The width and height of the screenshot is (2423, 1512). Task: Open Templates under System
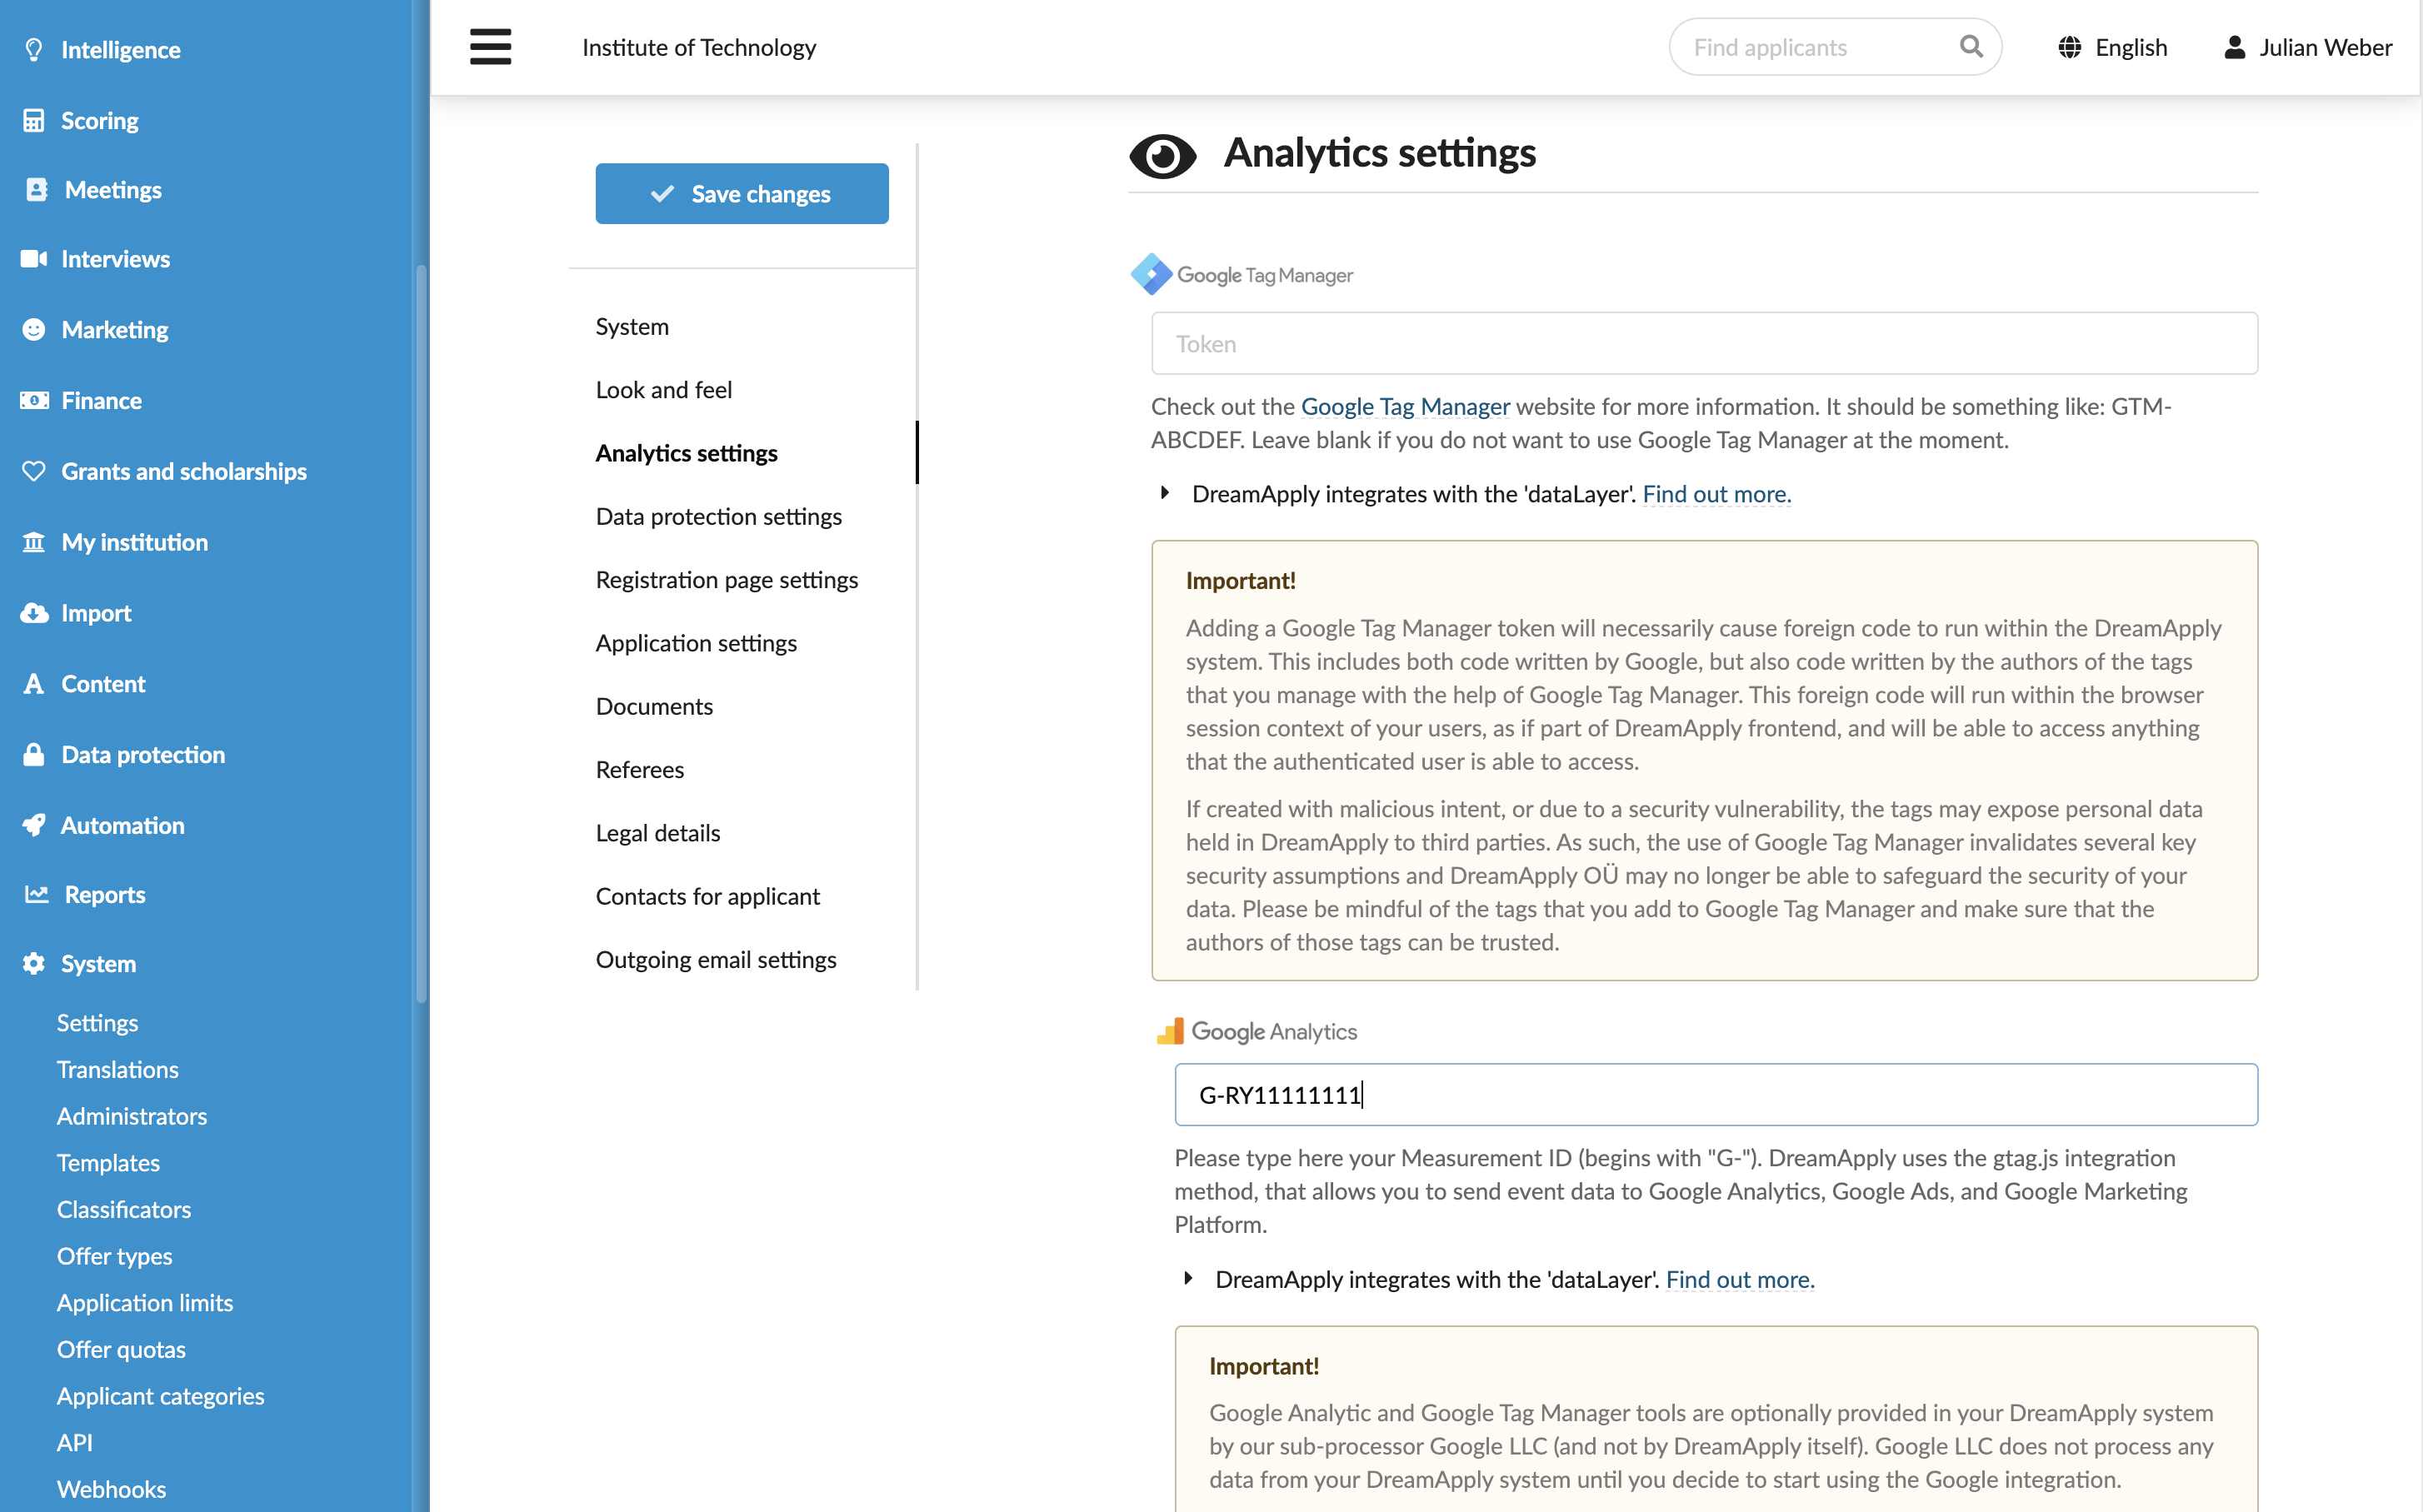108,1163
